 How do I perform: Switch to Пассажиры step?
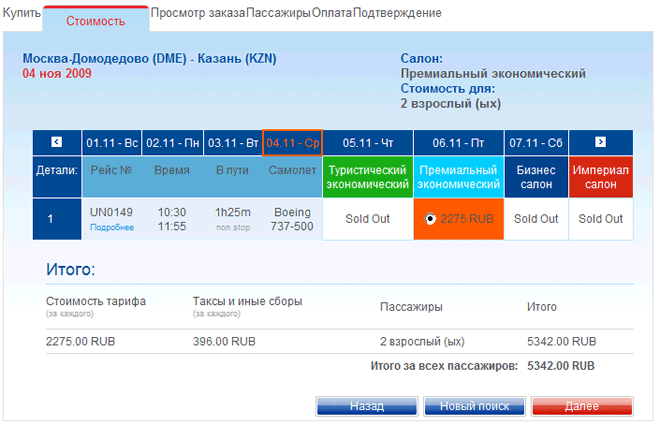(278, 13)
